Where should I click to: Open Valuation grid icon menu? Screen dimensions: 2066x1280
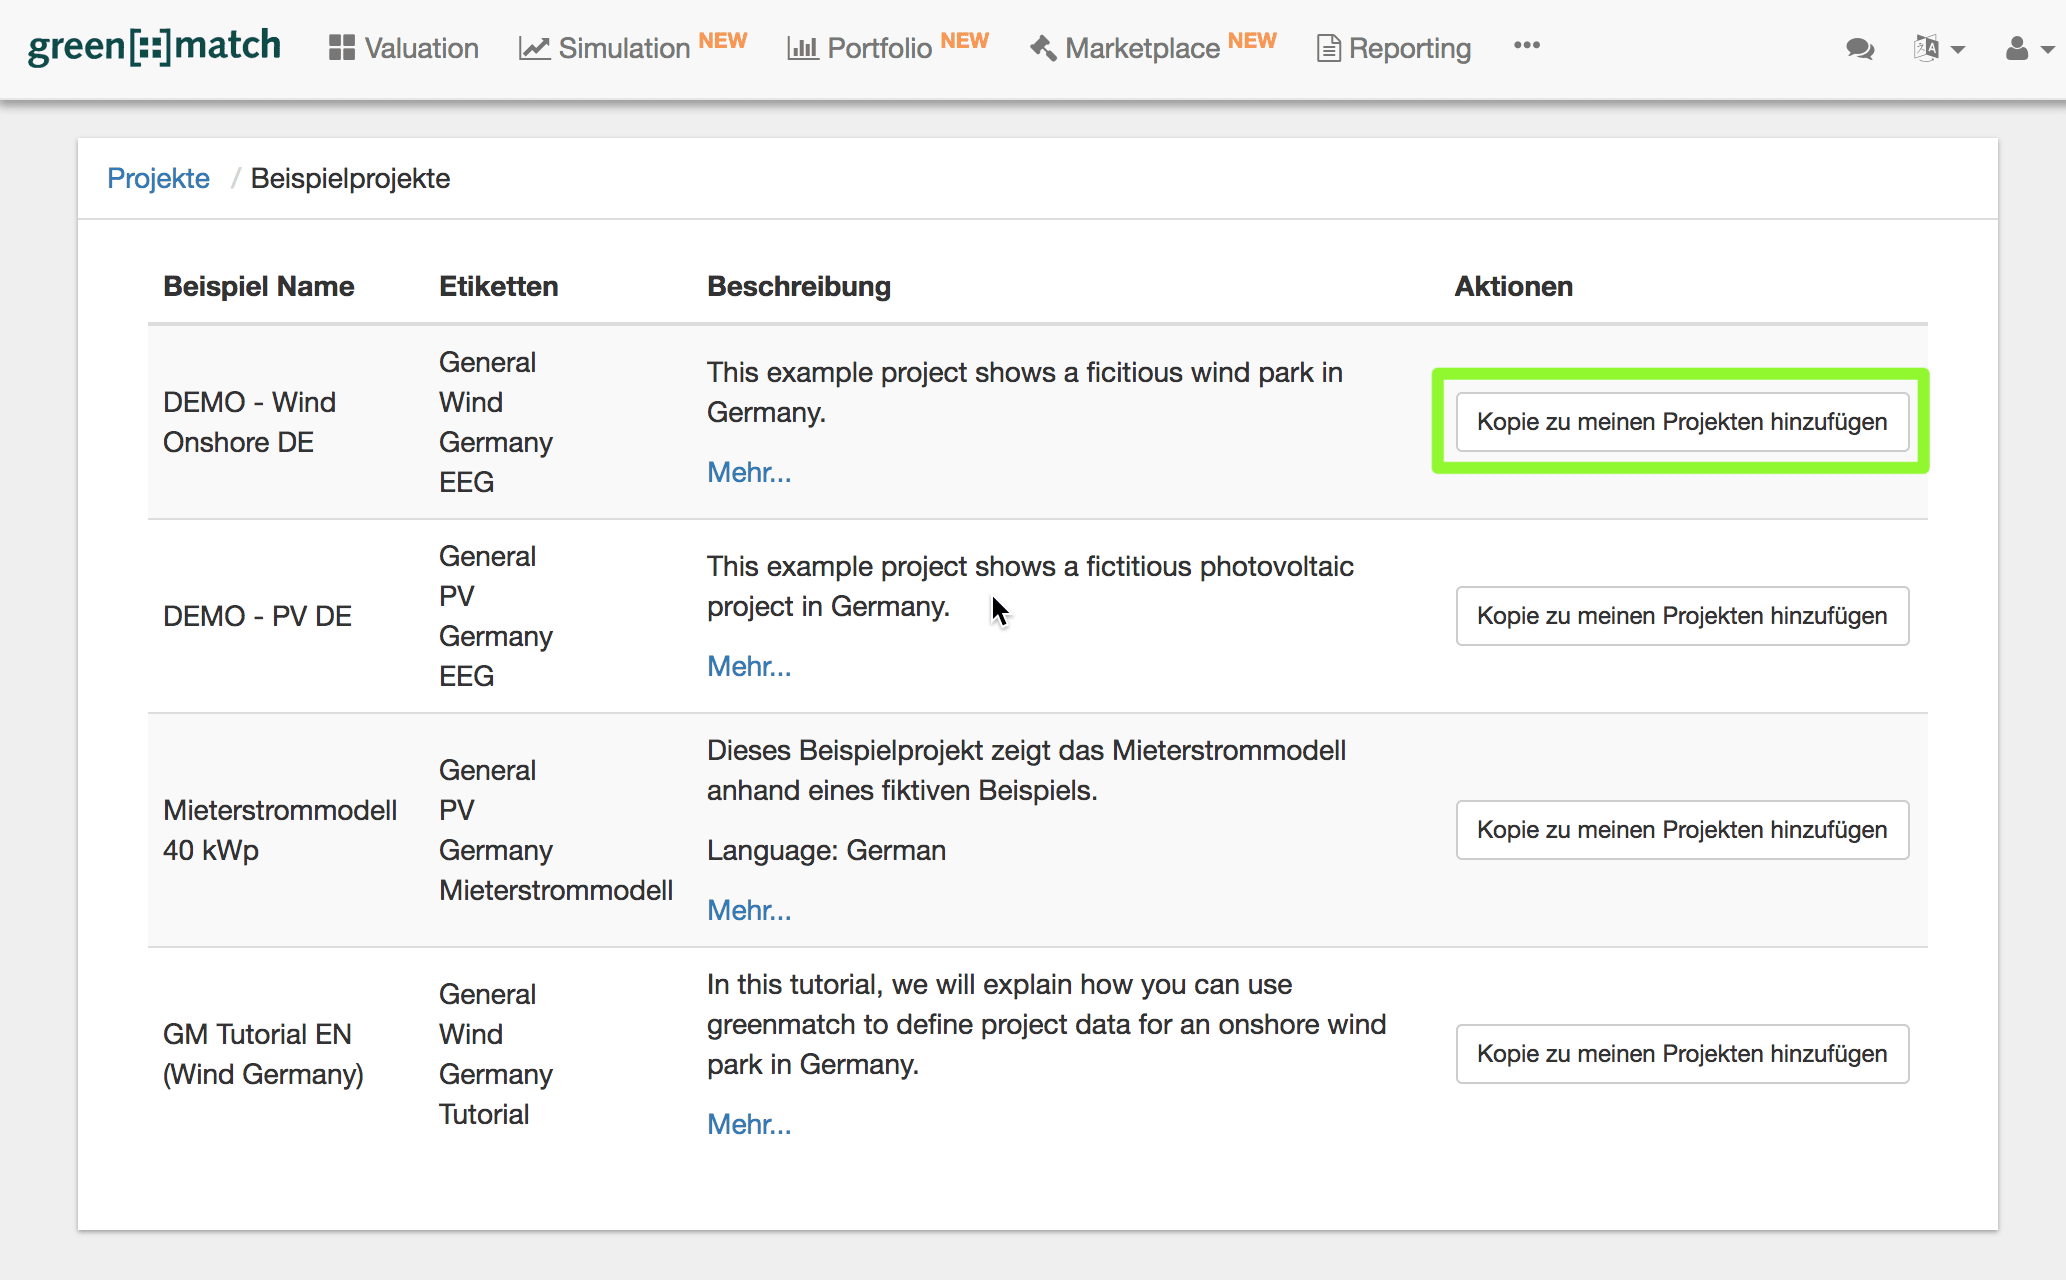pyautogui.click(x=342, y=48)
